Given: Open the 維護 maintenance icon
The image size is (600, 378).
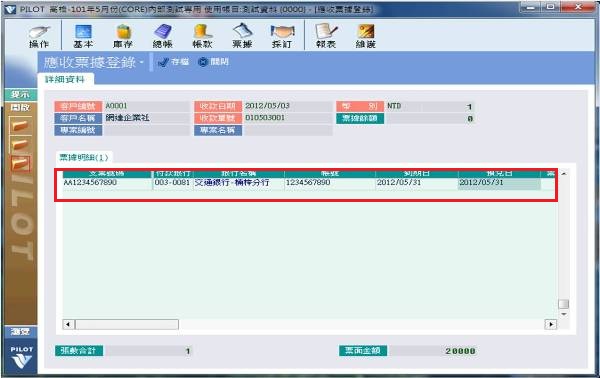Looking at the screenshot, I should coord(366,37).
